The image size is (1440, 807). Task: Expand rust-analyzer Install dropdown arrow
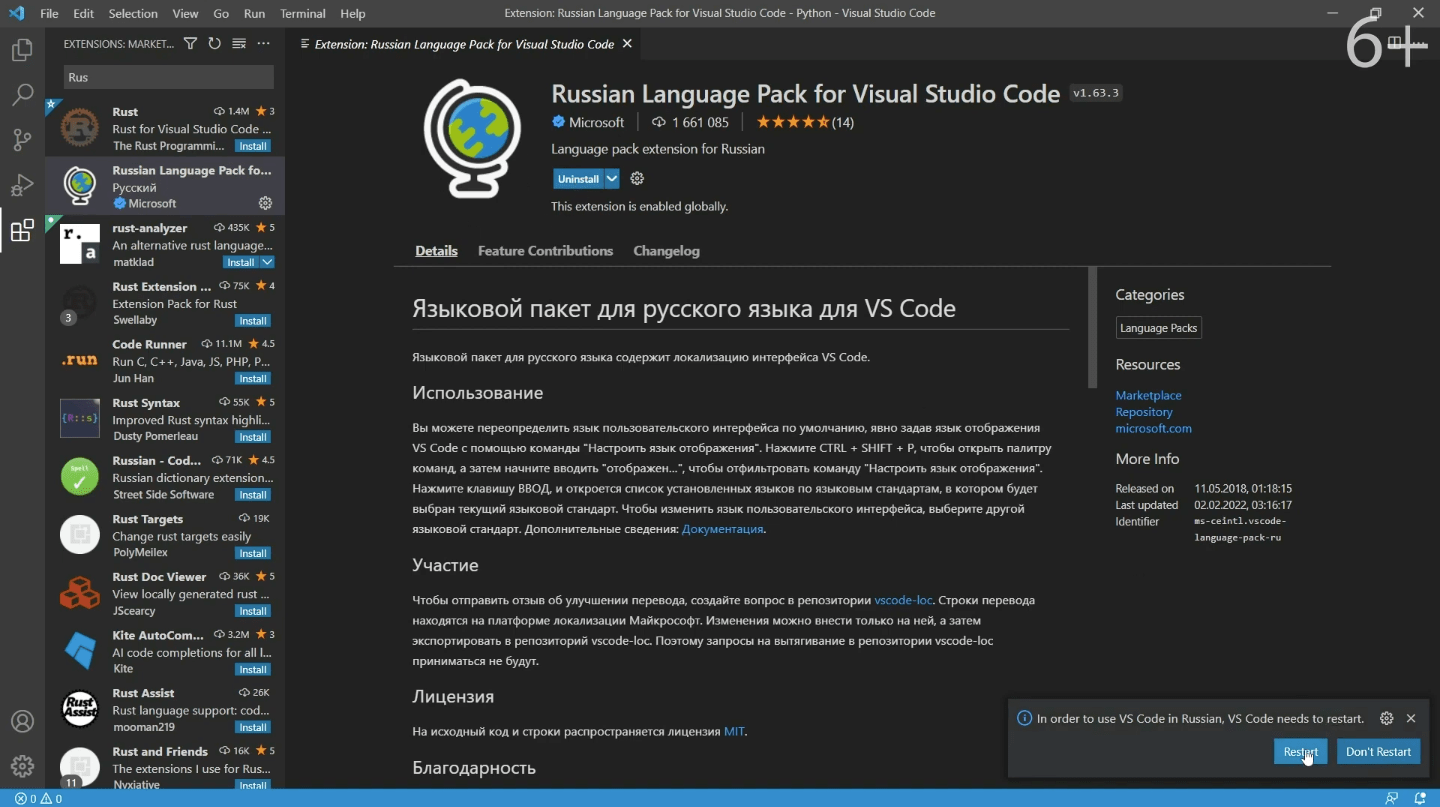(267, 262)
